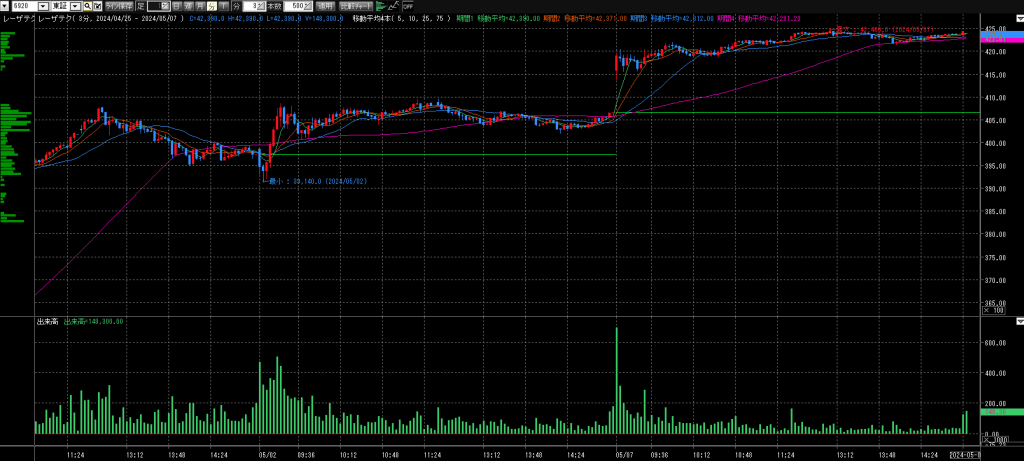1024x461 pixels.
Task: Click the checklist icon beside the search magnifier
Action: 98,6
